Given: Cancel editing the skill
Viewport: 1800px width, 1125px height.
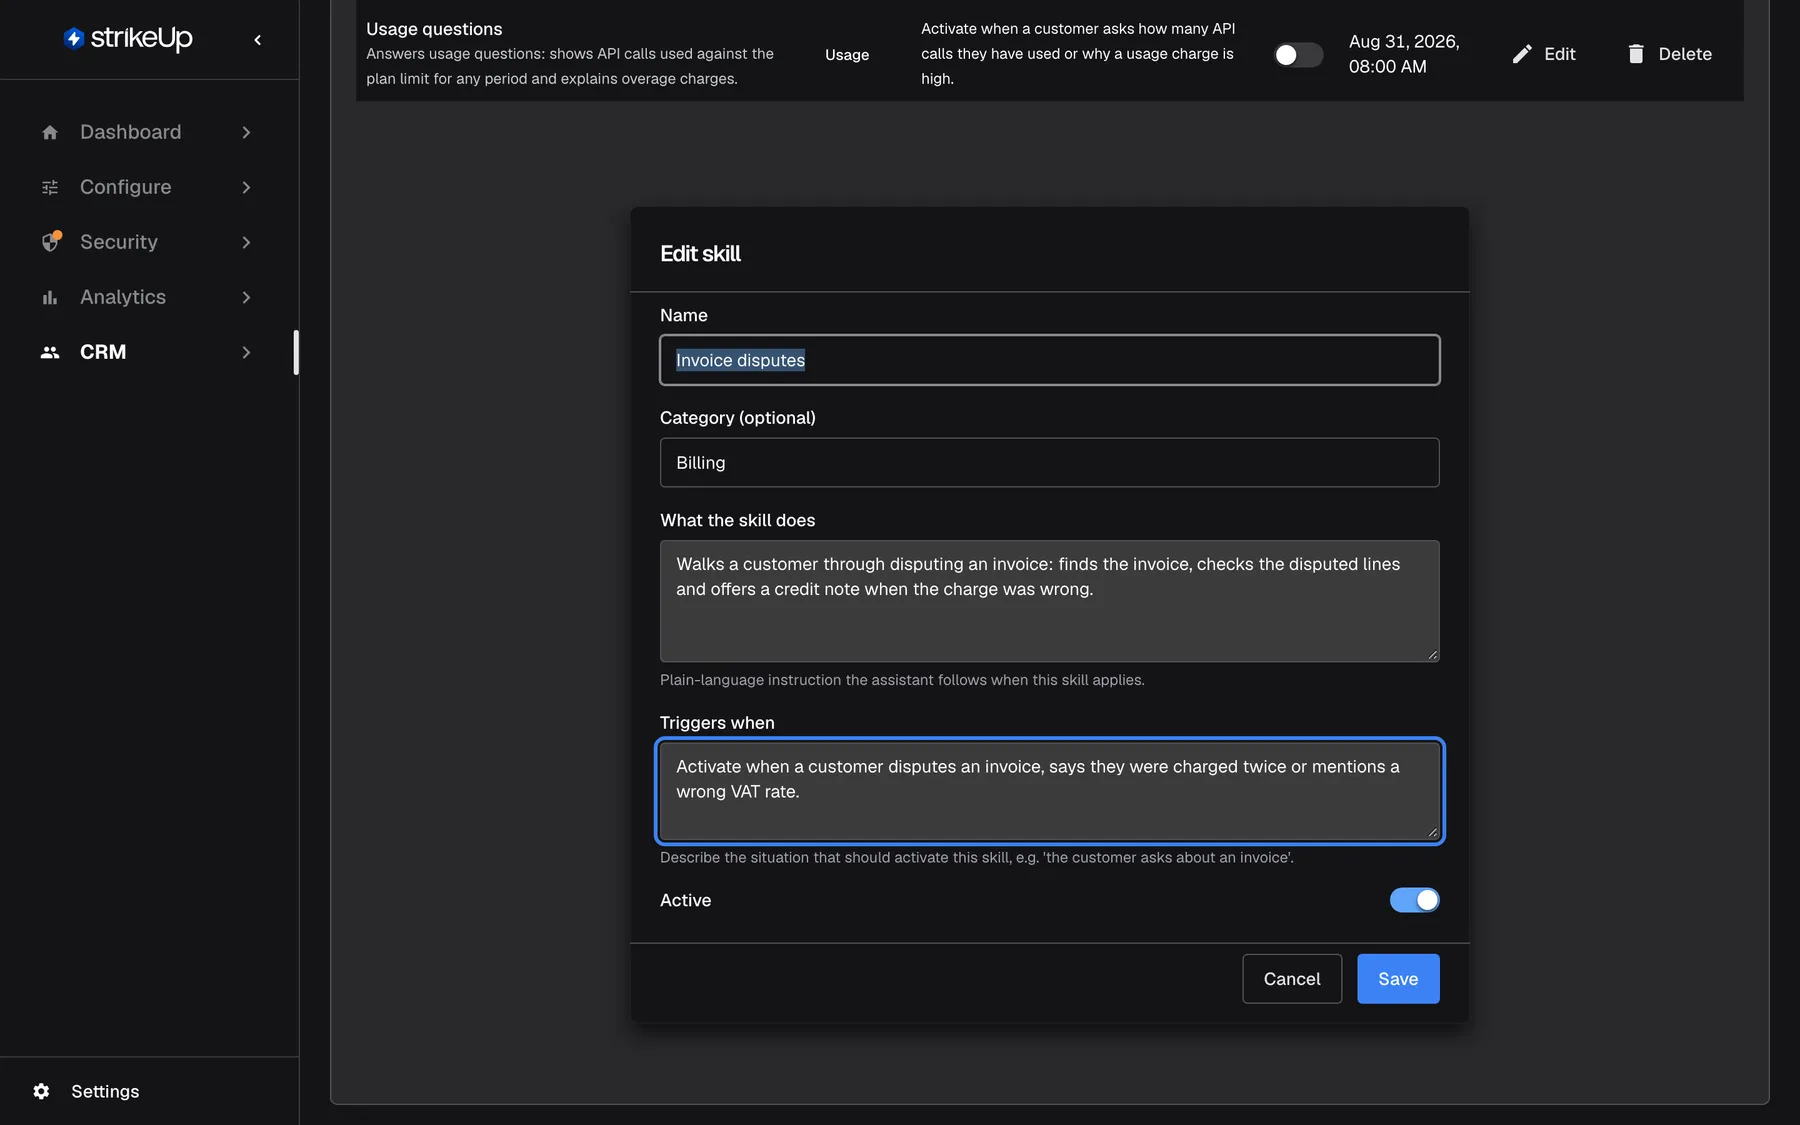Looking at the screenshot, I should 1291,979.
